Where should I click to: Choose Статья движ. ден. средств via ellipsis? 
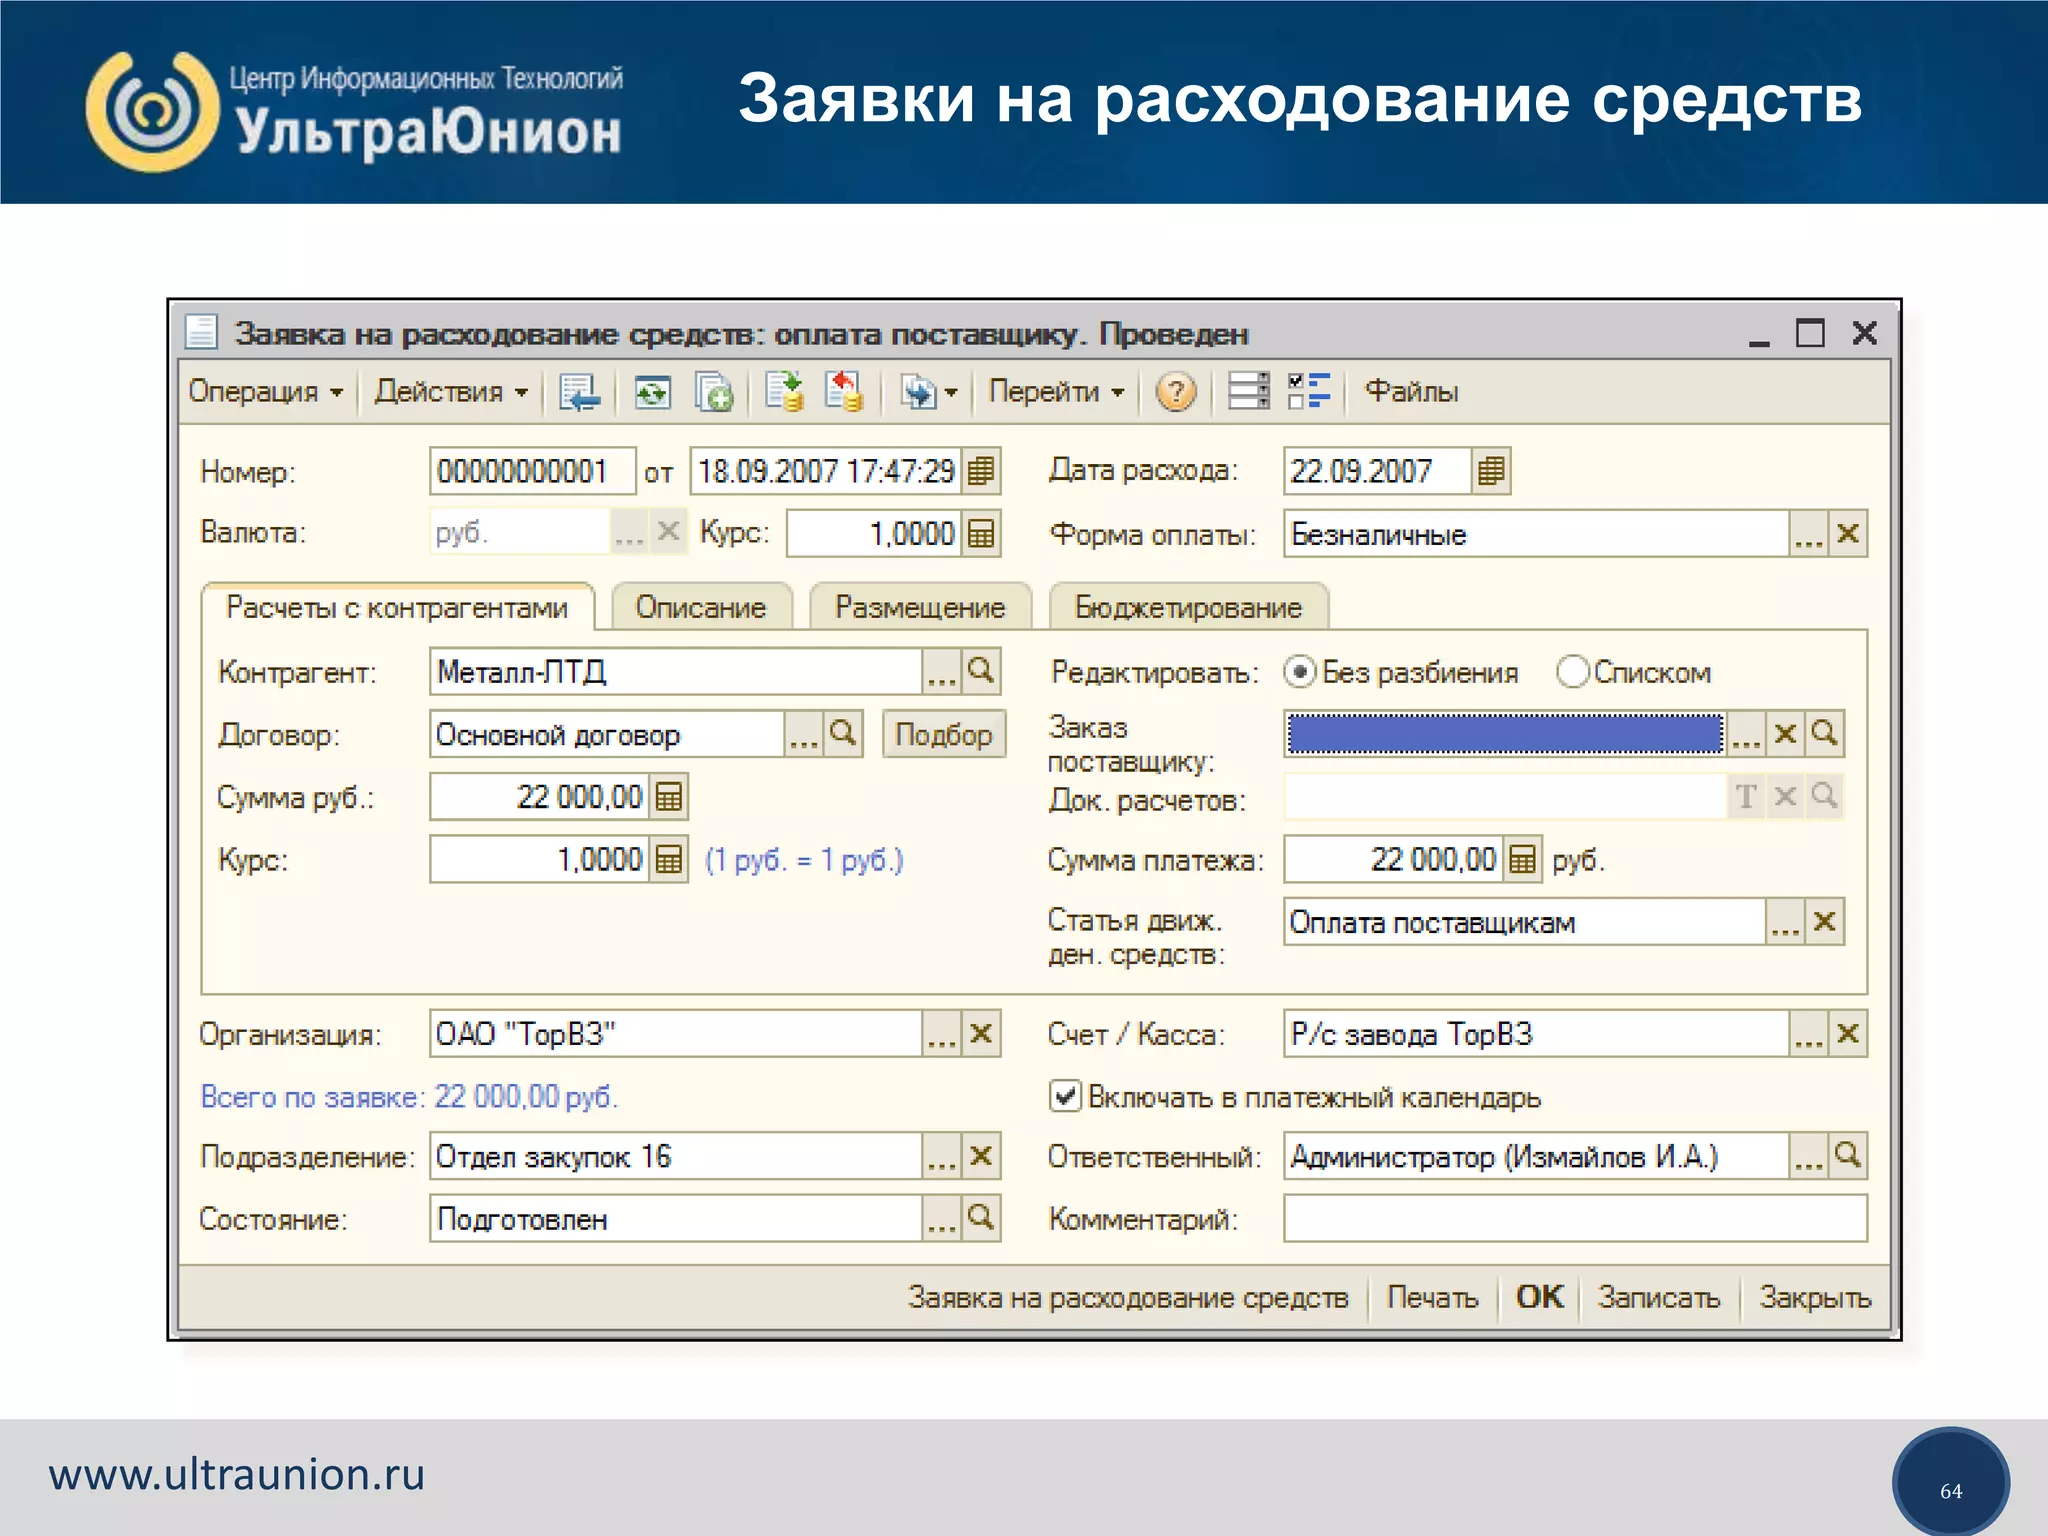click(1785, 922)
